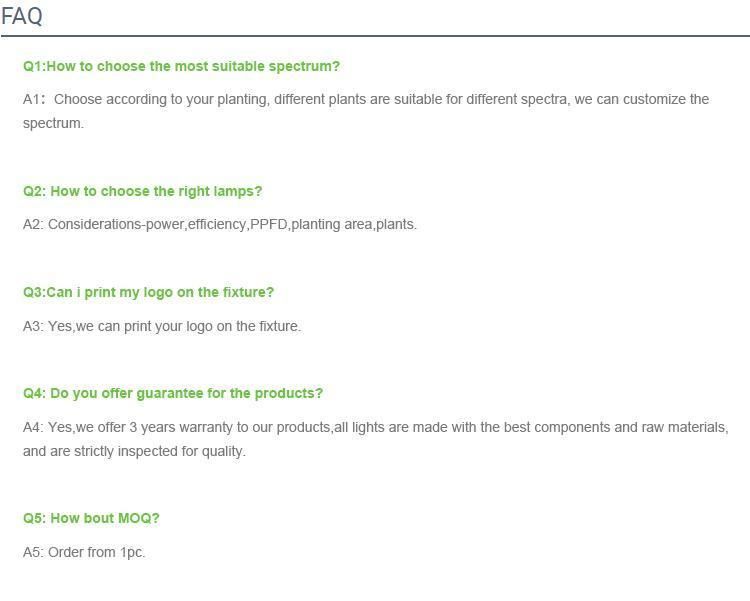The height and width of the screenshot is (601, 750).
Task: Select Q2 about choosing right lamps
Action: pyautogui.click(x=143, y=191)
